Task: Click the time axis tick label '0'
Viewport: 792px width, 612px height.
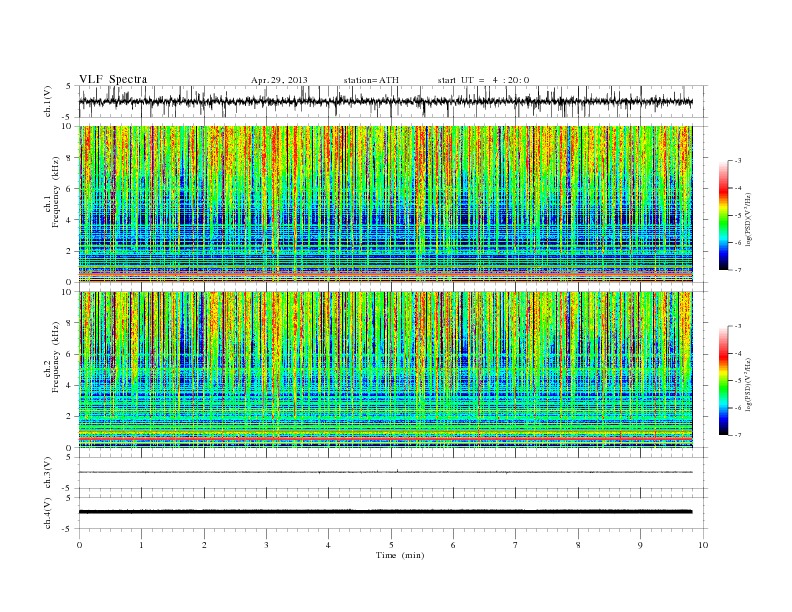Action: (x=79, y=545)
